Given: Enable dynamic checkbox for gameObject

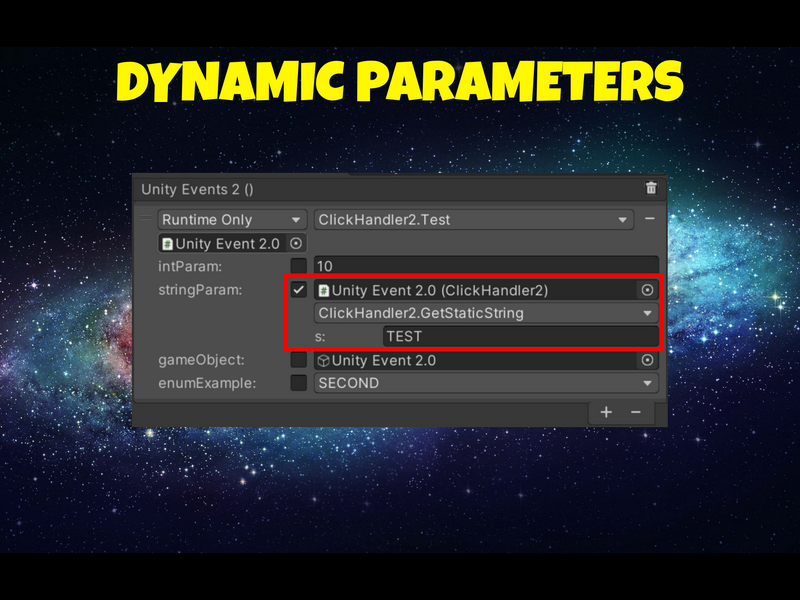Looking at the screenshot, I should click(298, 360).
